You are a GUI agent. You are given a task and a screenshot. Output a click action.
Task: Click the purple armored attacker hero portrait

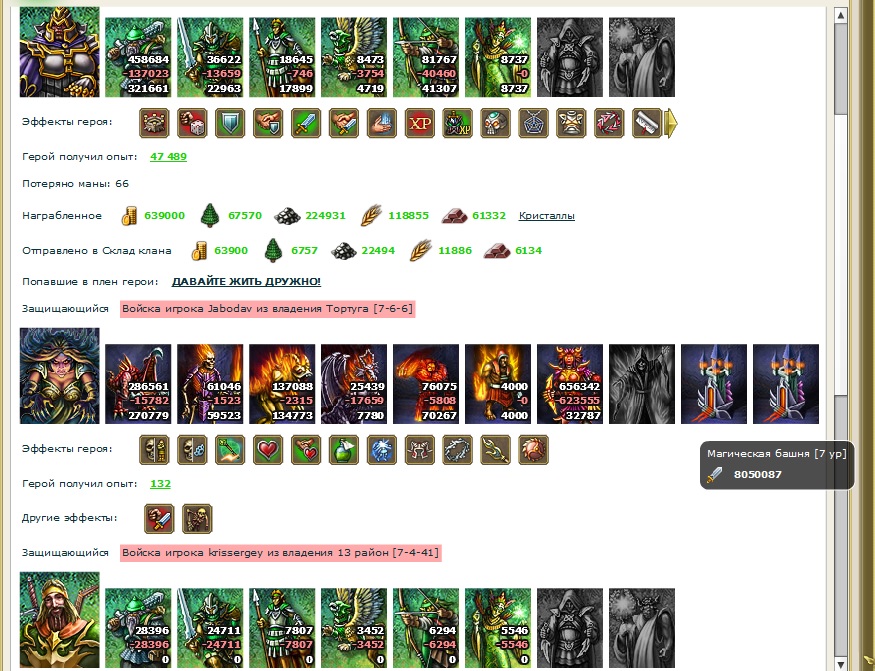pyautogui.click(x=60, y=52)
